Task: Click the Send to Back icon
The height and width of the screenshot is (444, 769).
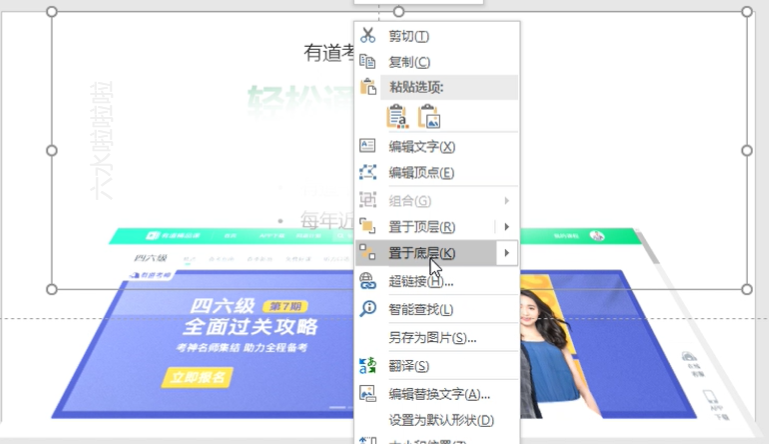Action: [x=367, y=252]
